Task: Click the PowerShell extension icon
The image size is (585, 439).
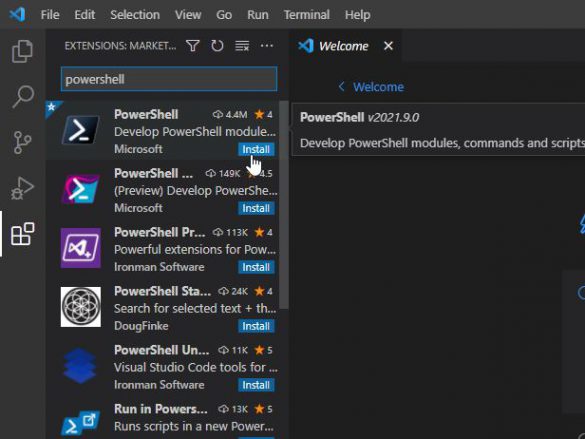Action: click(x=81, y=130)
